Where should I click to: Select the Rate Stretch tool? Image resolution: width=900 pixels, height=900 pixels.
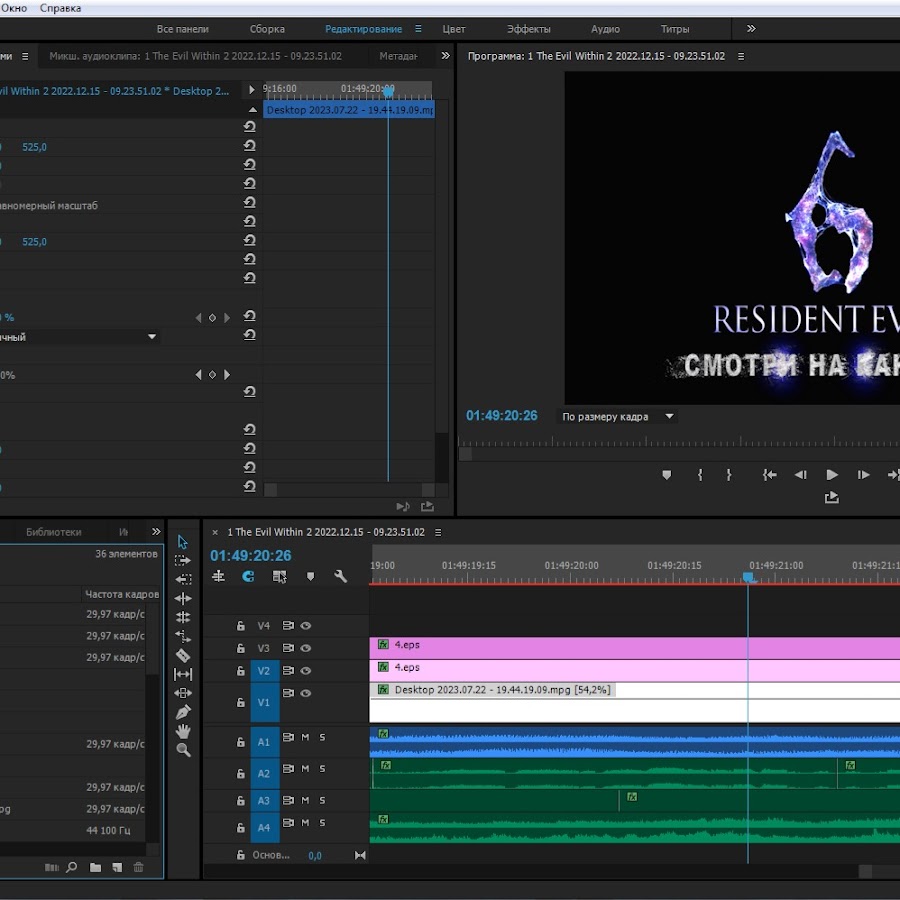pyautogui.click(x=183, y=637)
